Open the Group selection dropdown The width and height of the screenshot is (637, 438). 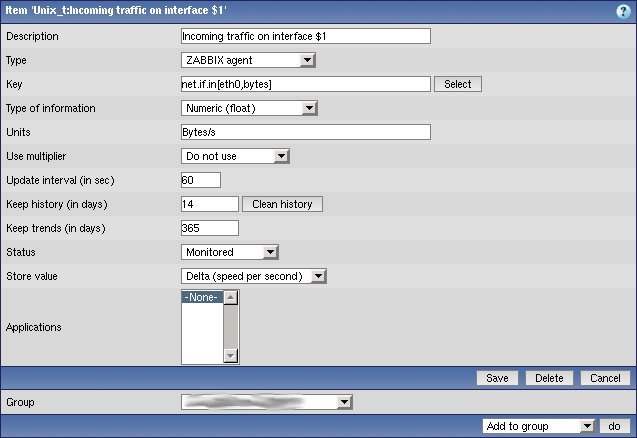(x=267, y=402)
